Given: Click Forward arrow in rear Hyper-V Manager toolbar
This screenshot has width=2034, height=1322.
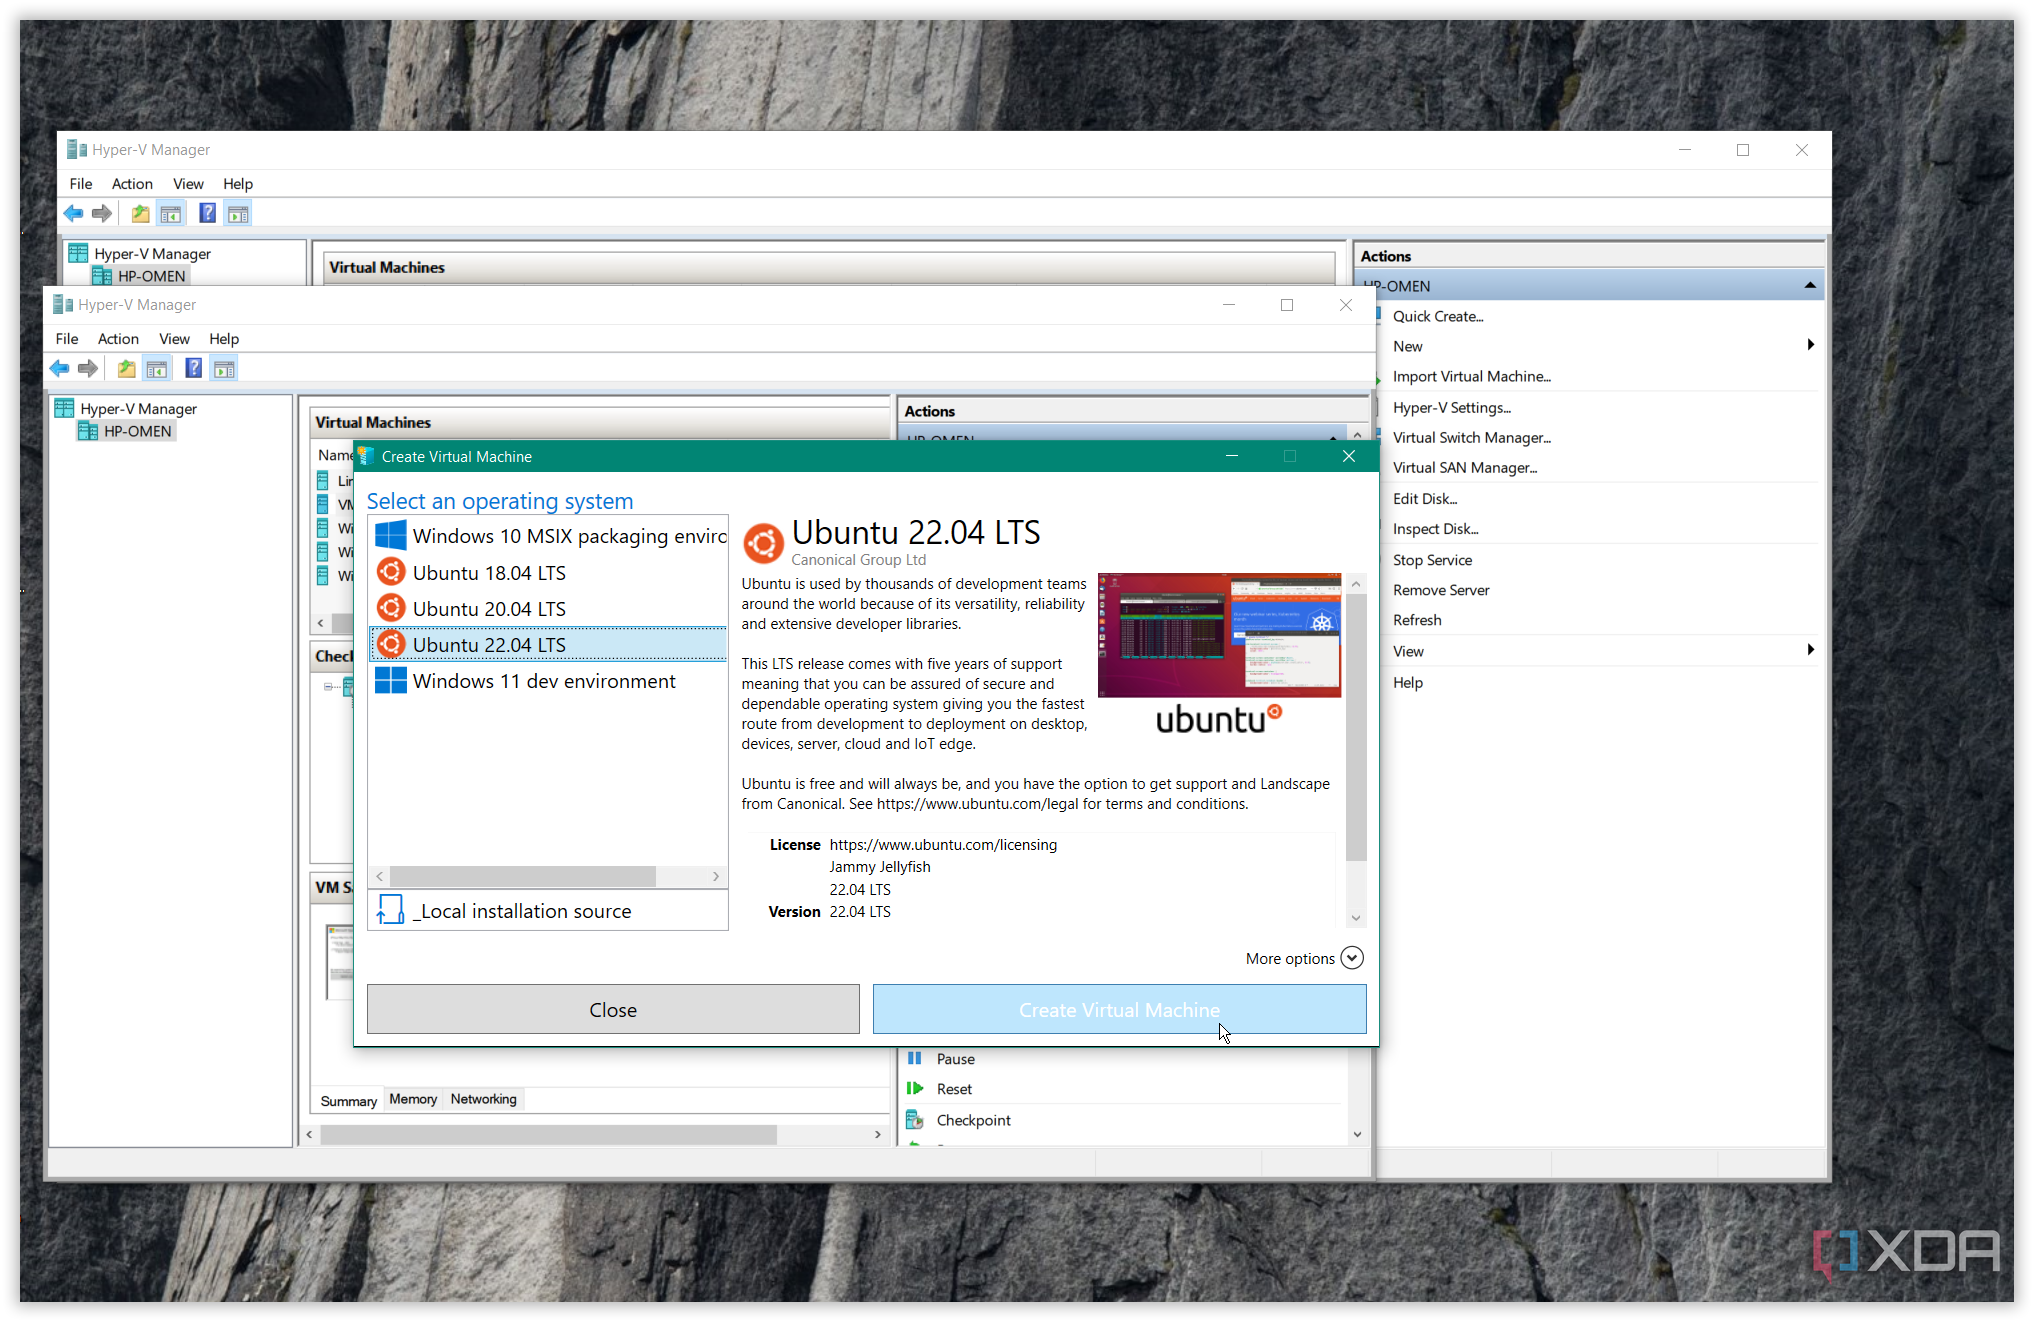Looking at the screenshot, I should (102, 214).
